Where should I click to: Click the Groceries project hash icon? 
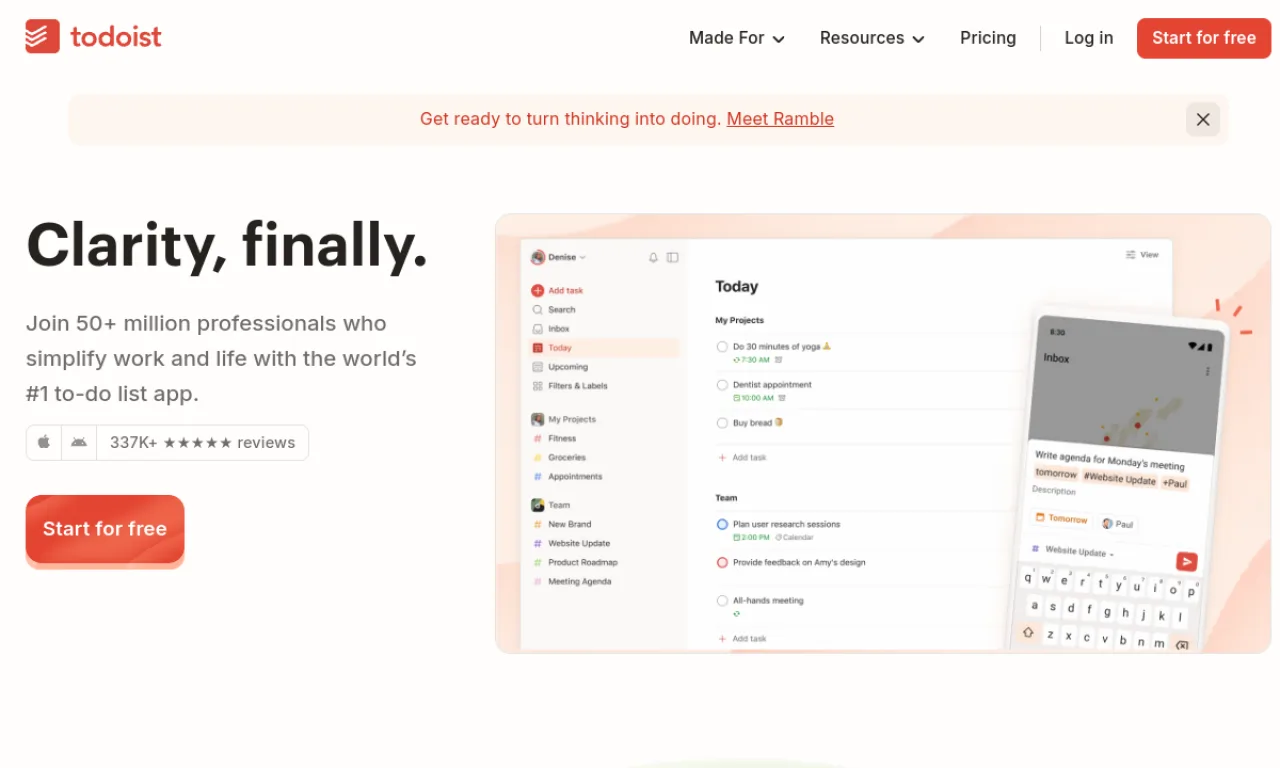(538, 457)
